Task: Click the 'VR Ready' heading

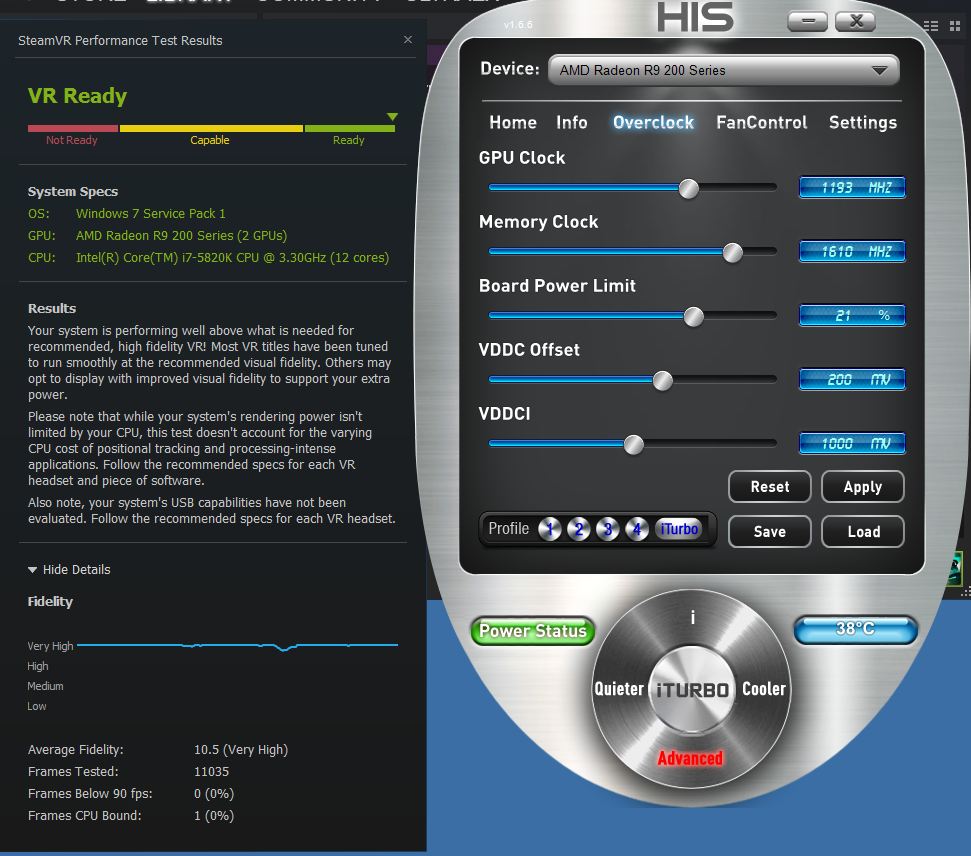Action: click(x=77, y=95)
